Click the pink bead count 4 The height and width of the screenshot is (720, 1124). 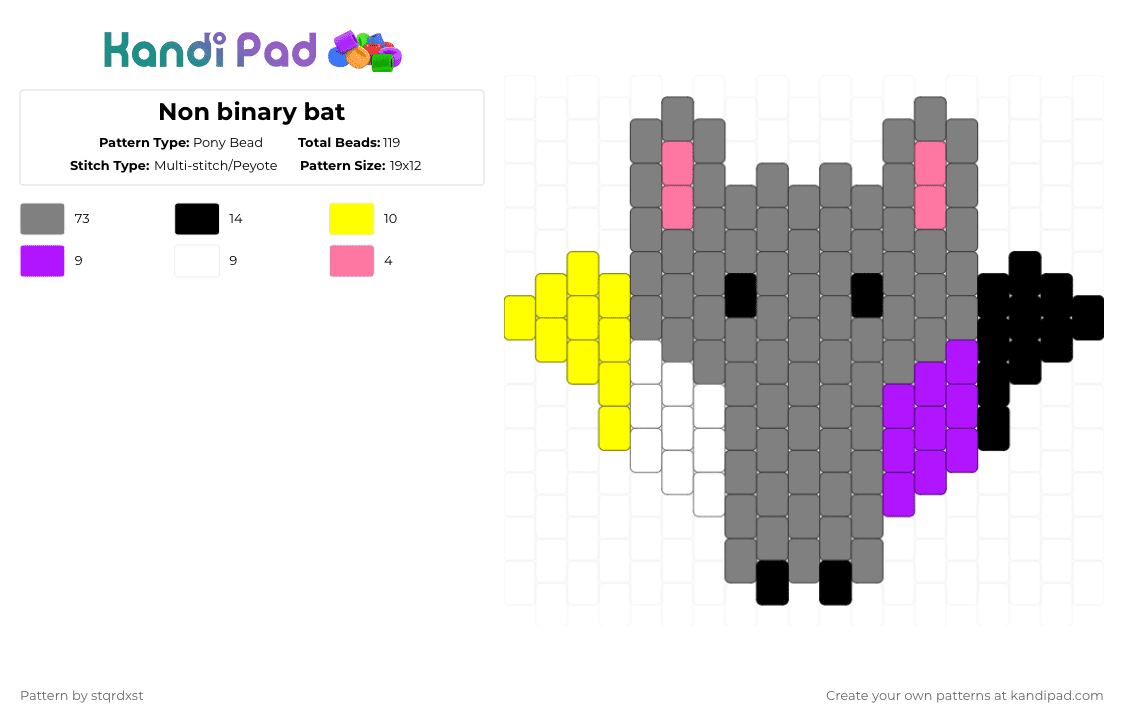pyautogui.click(x=388, y=261)
